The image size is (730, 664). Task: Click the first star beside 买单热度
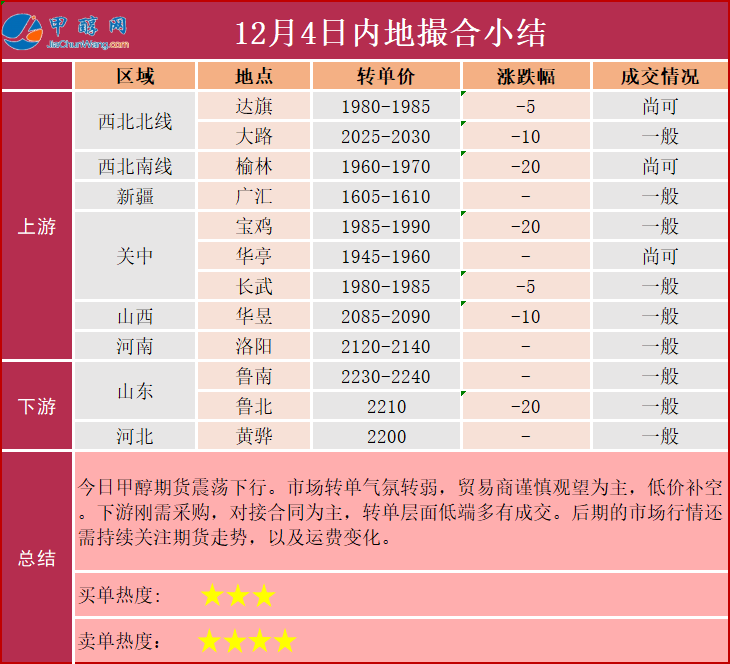point(212,596)
